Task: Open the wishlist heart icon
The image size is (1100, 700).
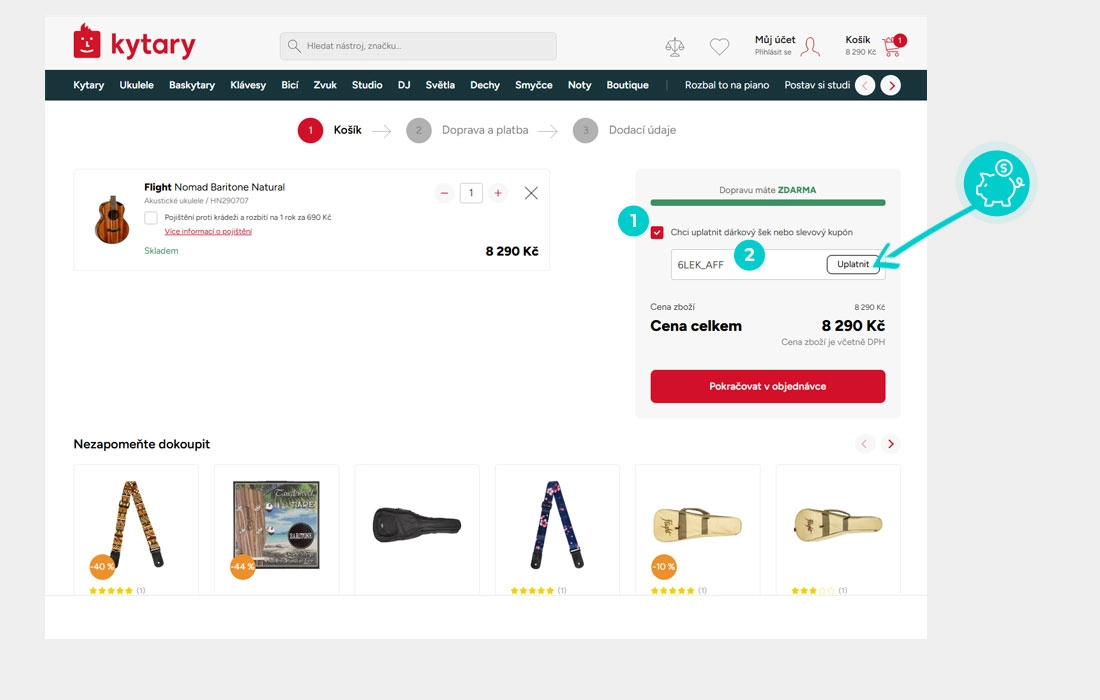Action: click(x=719, y=46)
